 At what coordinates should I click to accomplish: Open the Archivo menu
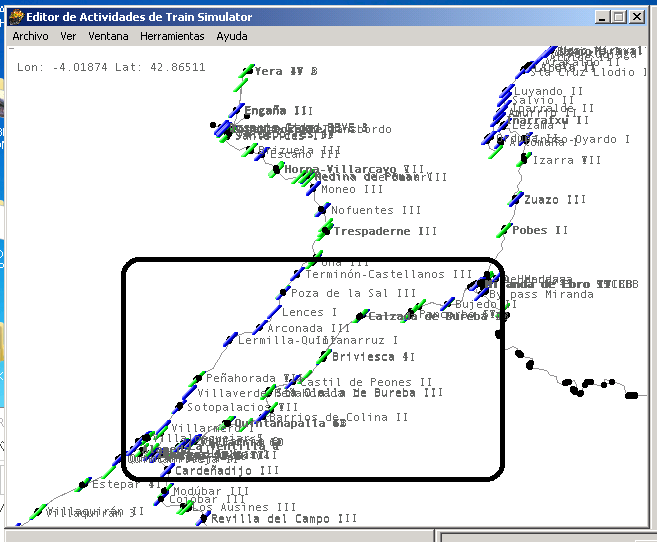(x=30, y=36)
